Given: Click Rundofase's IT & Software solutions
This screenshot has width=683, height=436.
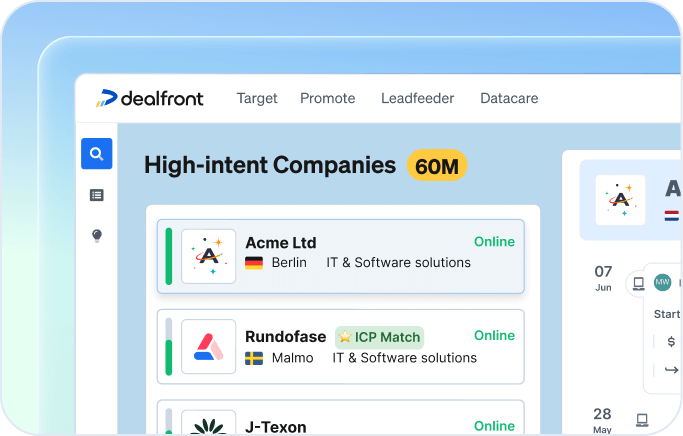Looking at the screenshot, I should pos(405,358).
